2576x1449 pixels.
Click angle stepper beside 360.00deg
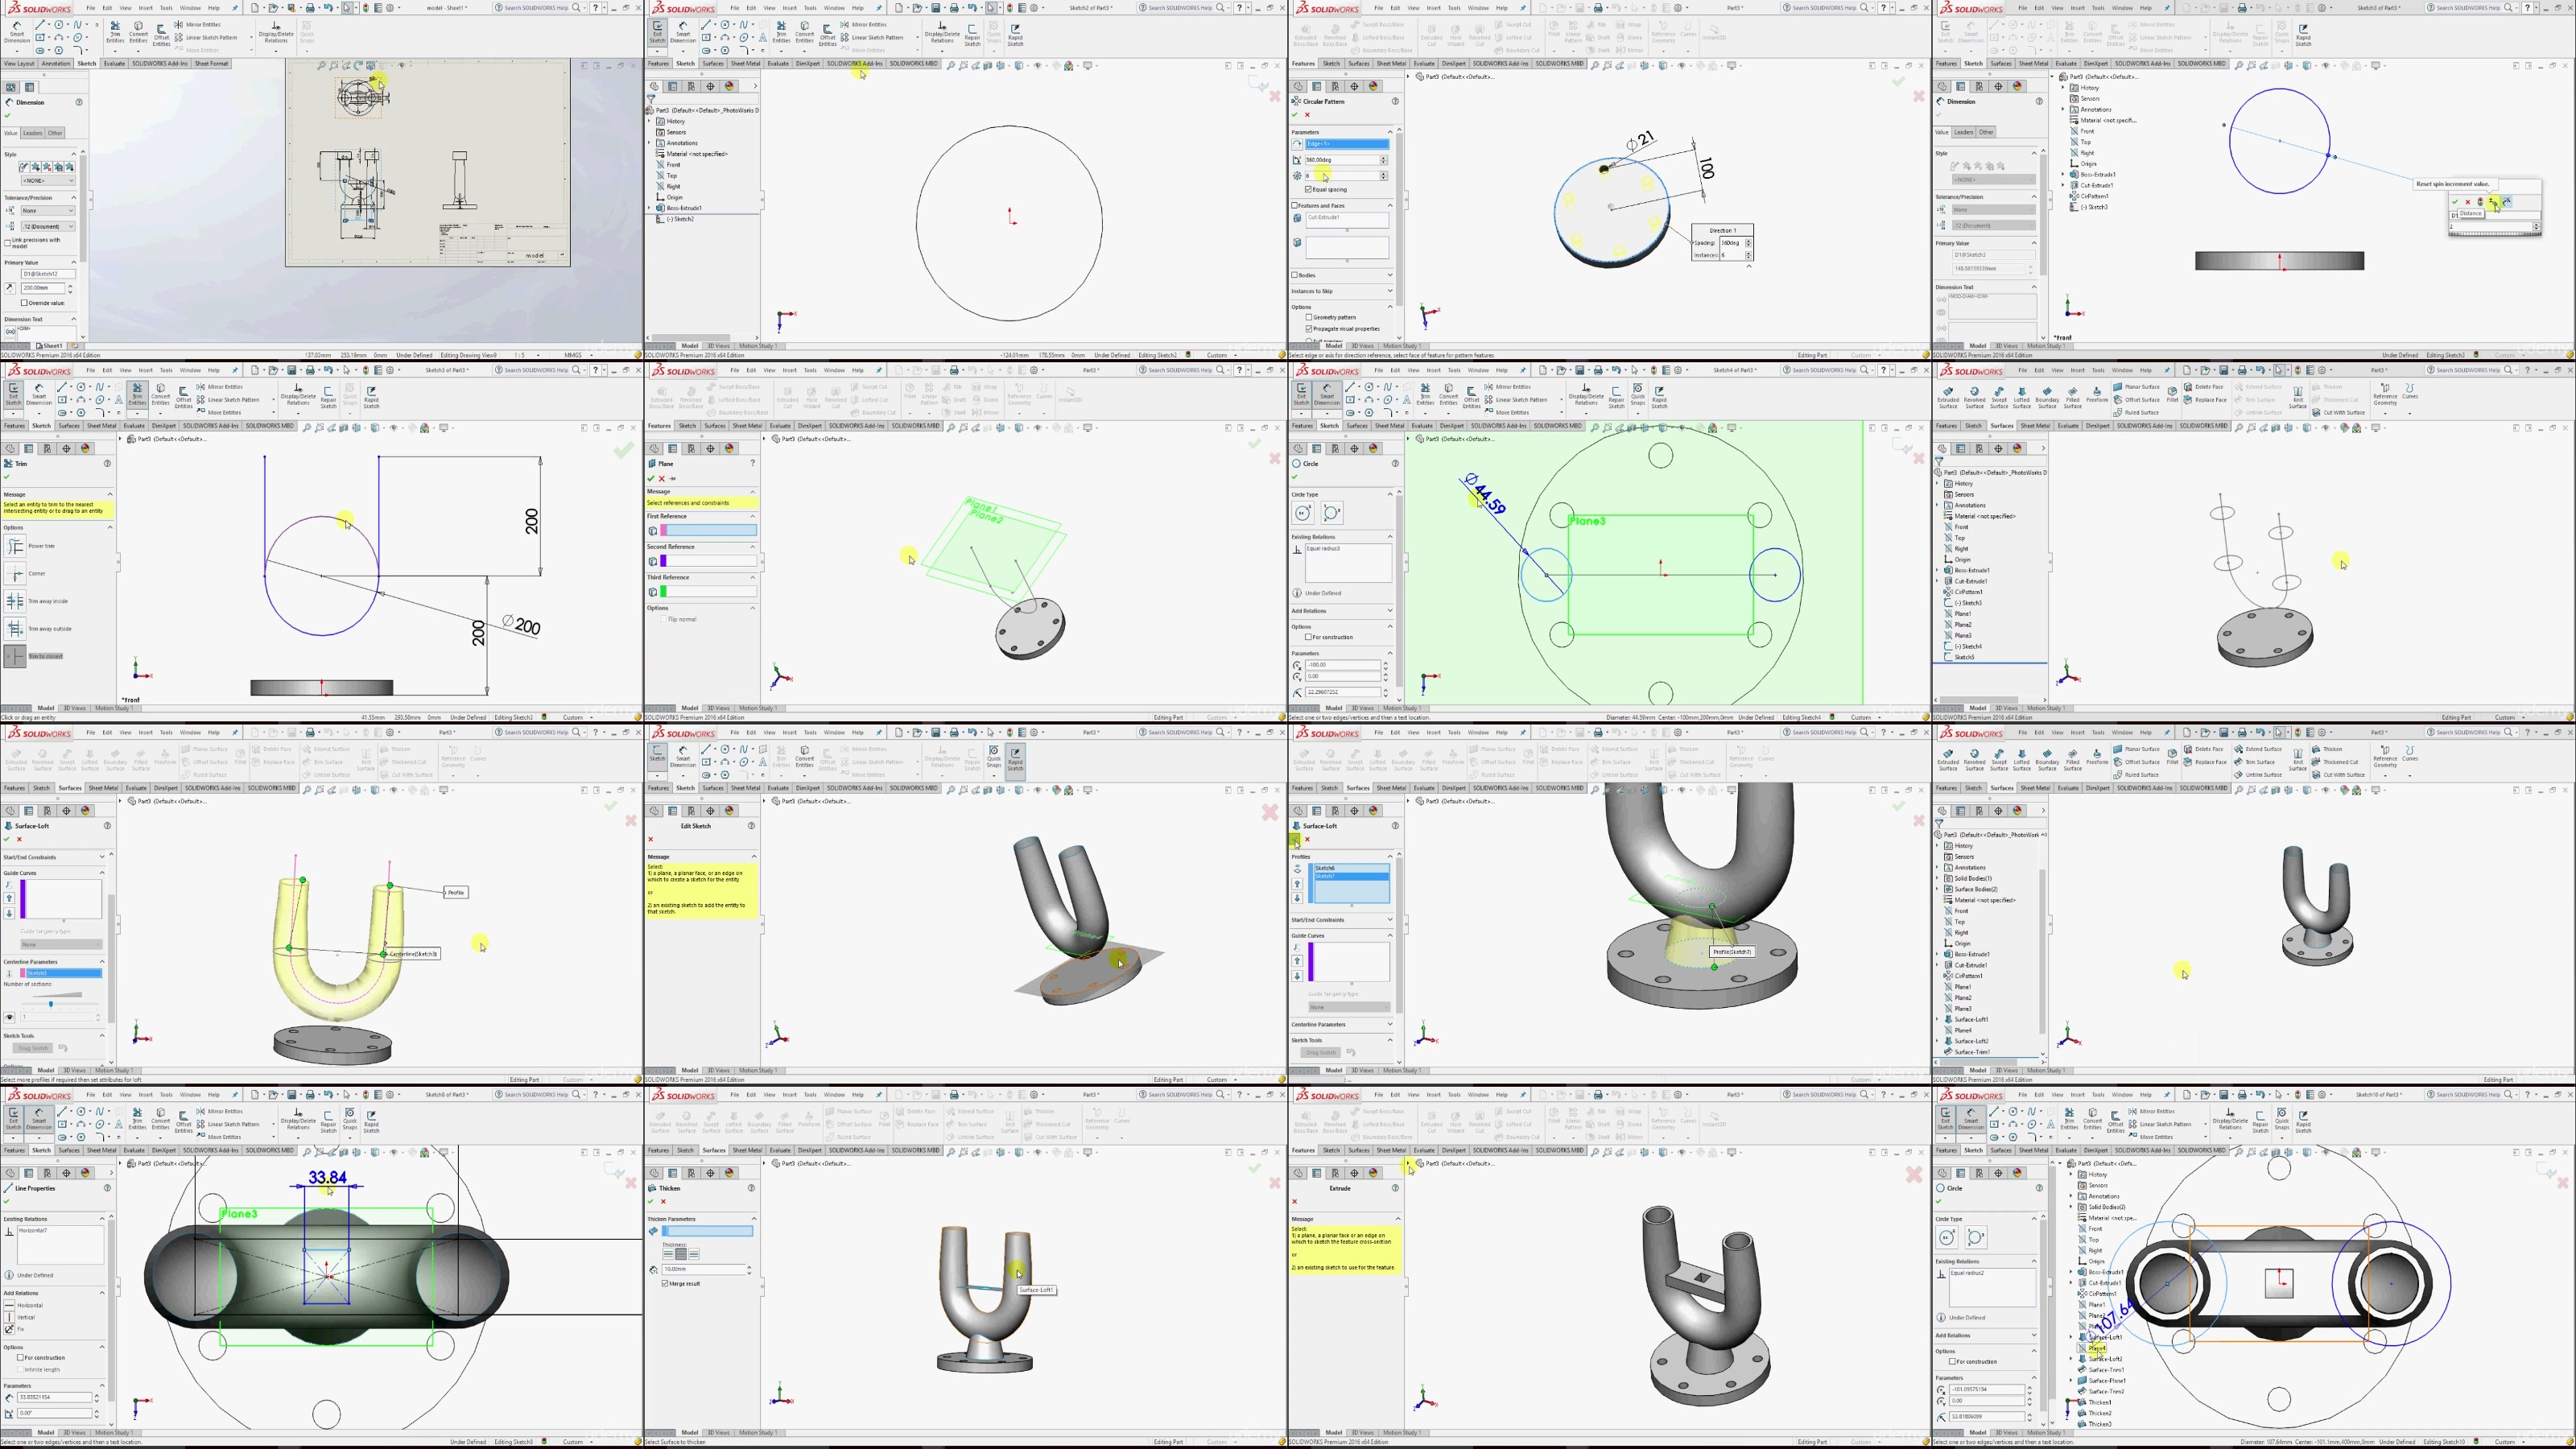1384,160
